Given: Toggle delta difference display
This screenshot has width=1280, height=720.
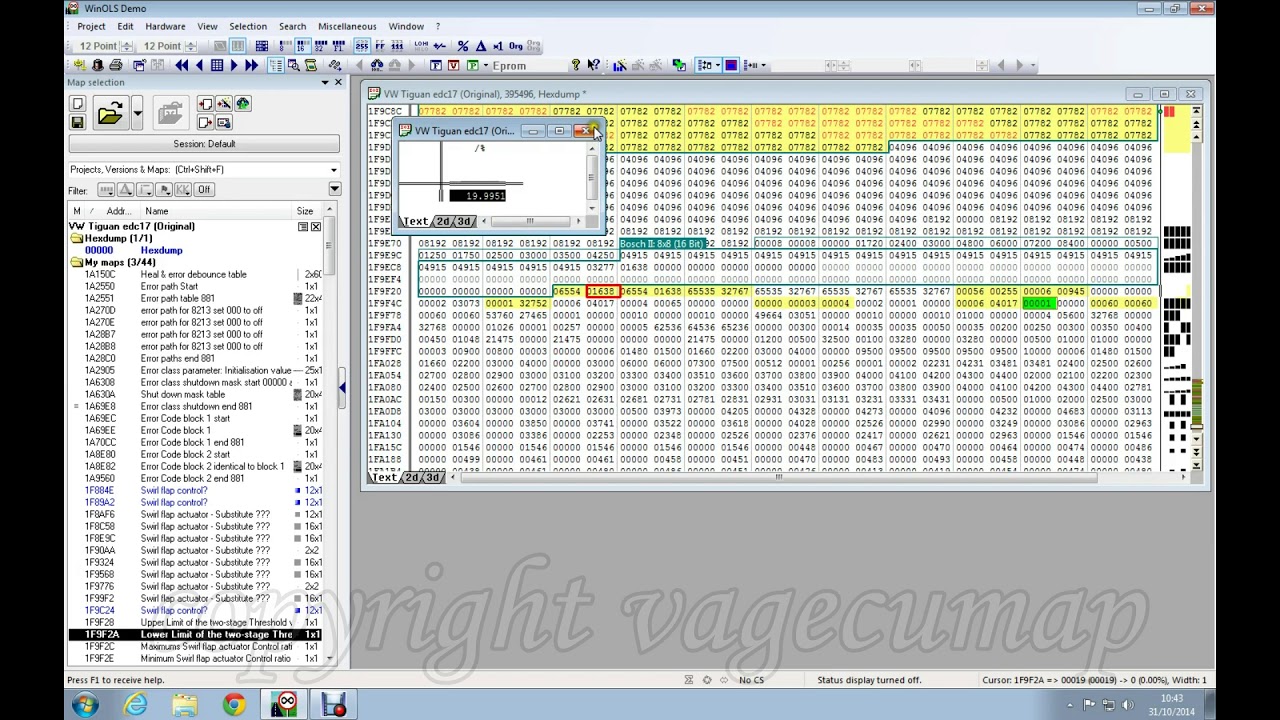Looking at the screenshot, I should pos(480,46).
